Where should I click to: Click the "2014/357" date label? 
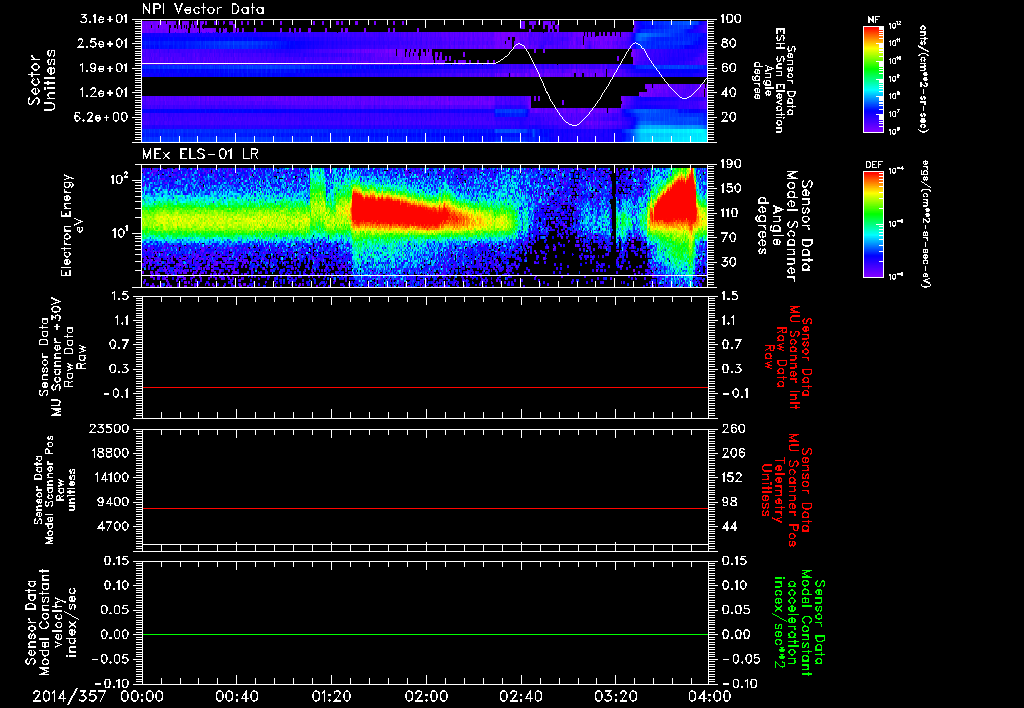click(69, 696)
